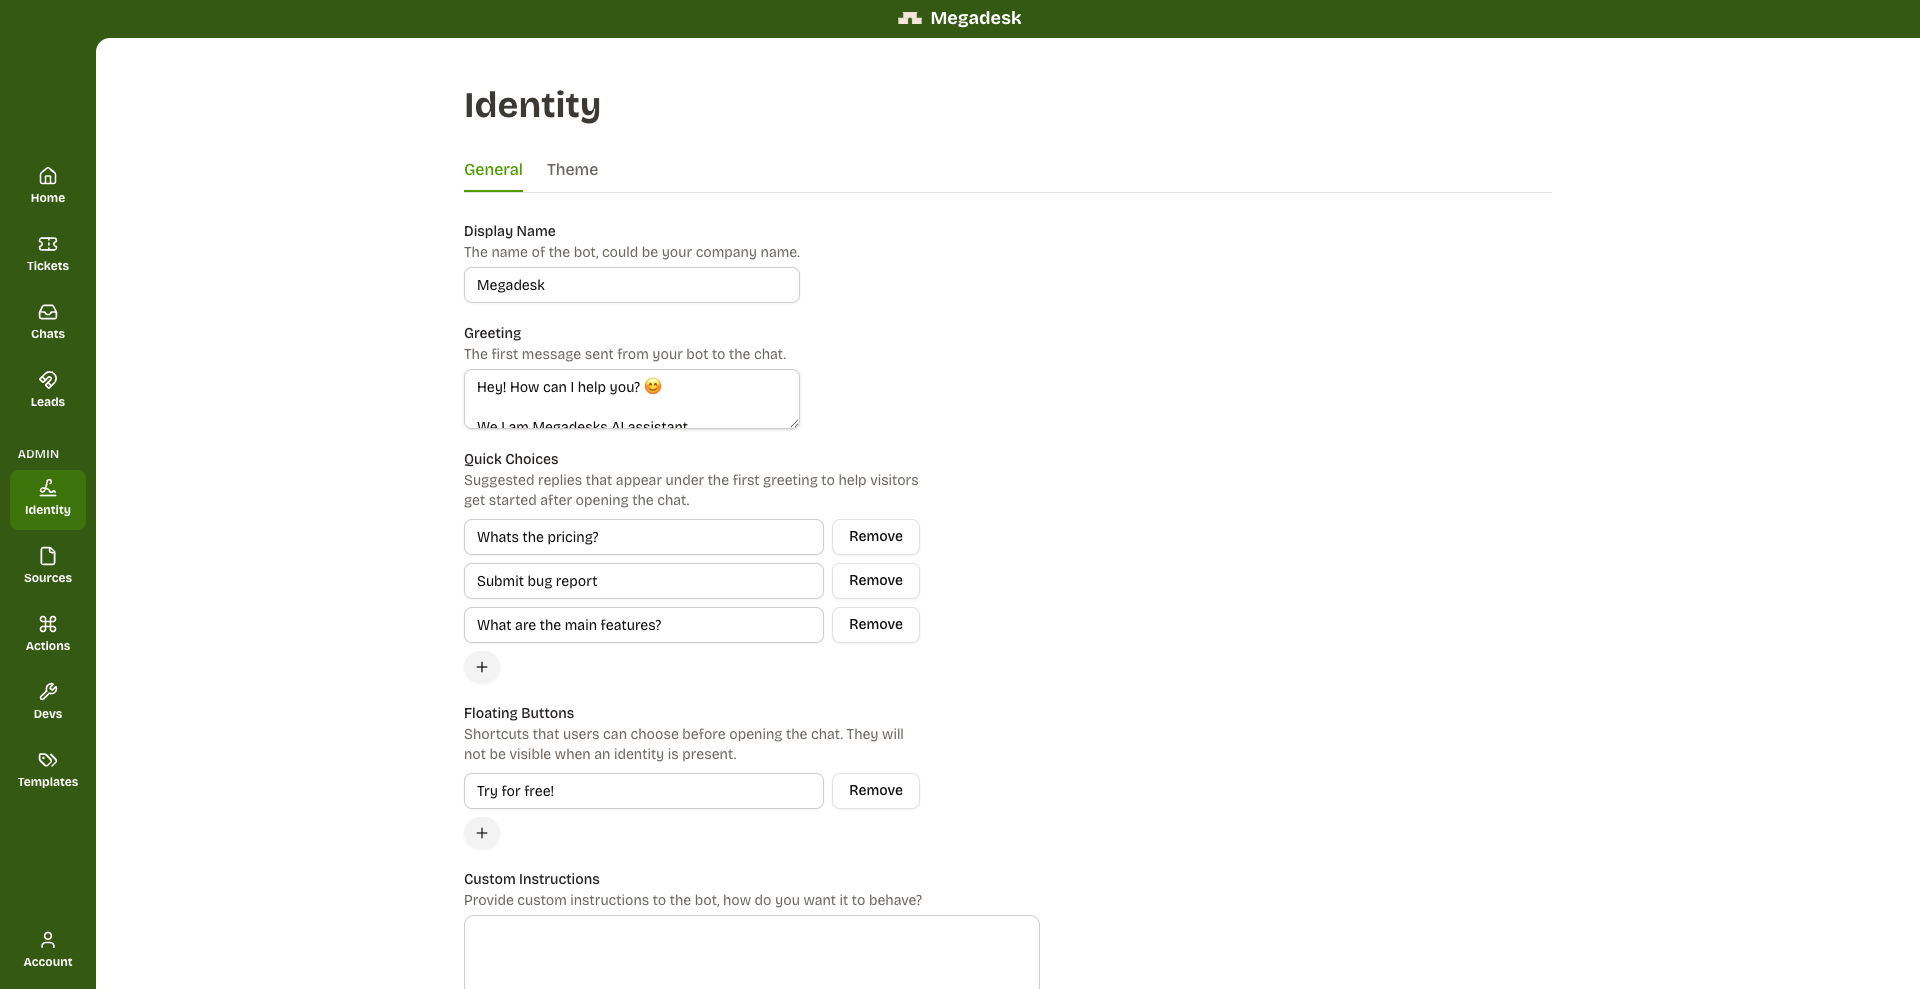The height and width of the screenshot is (989, 1920).
Task: Add a new quick choice
Action: 482,667
